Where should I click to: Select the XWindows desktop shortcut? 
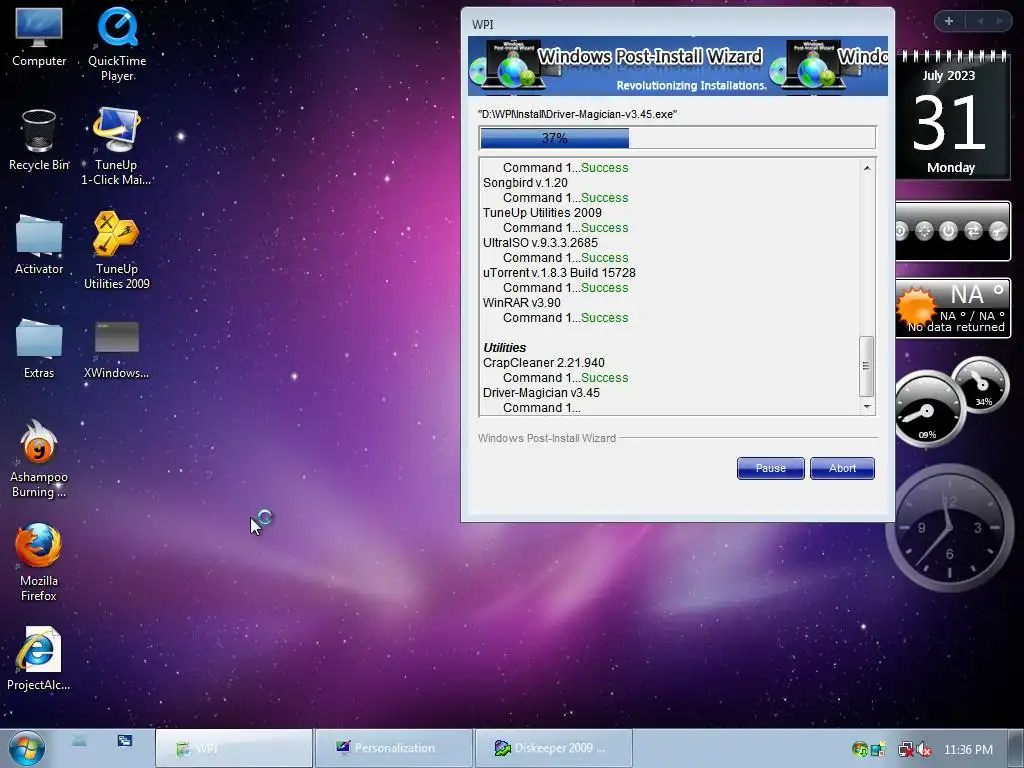click(116, 350)
